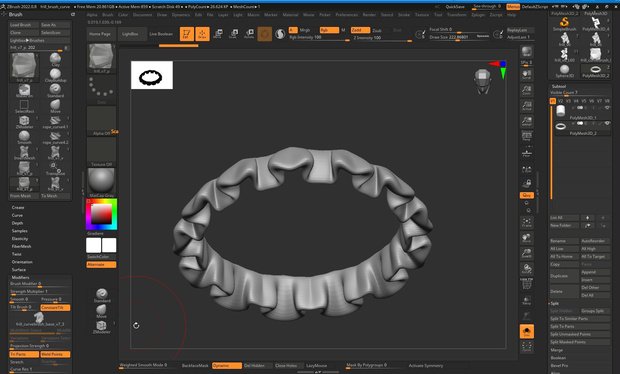Select the SimpleBrush tool icon
The width and height of the screenshot is (620, 374).
(565, 24)
